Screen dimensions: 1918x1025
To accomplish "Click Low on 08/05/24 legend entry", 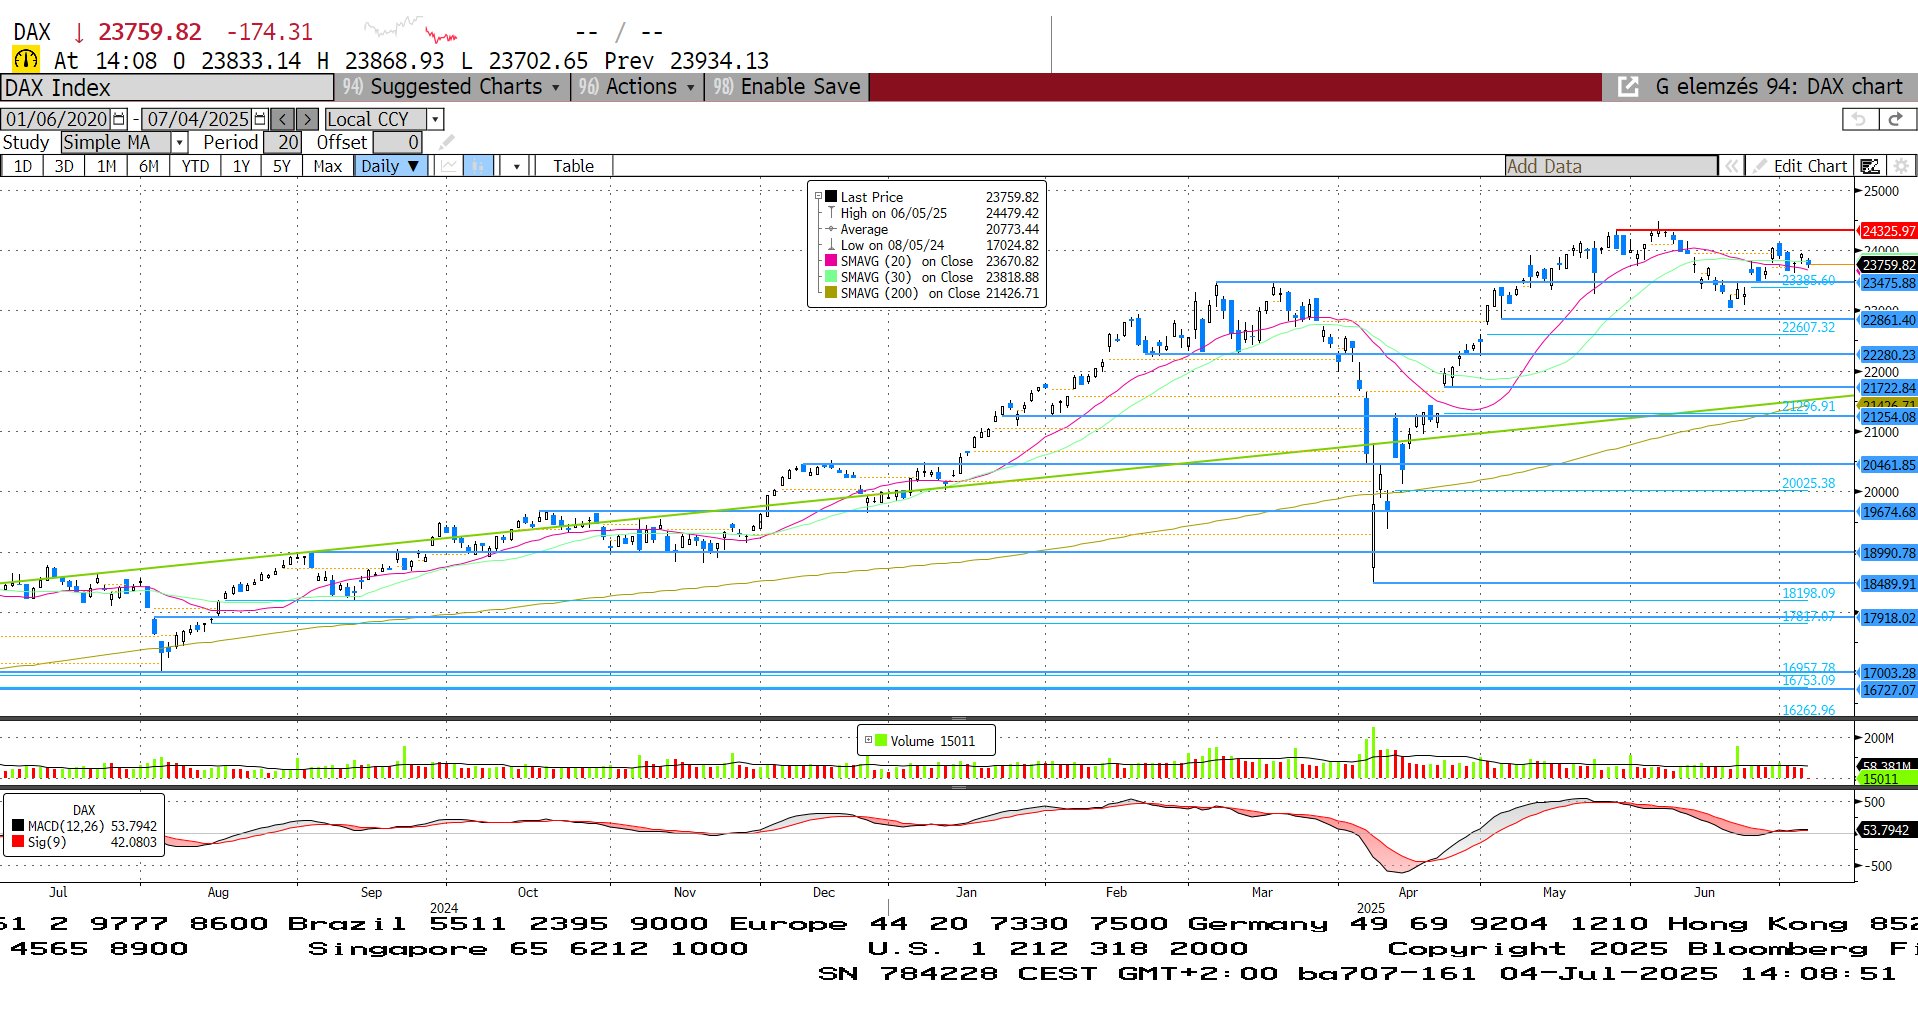I will click(931, 245).
